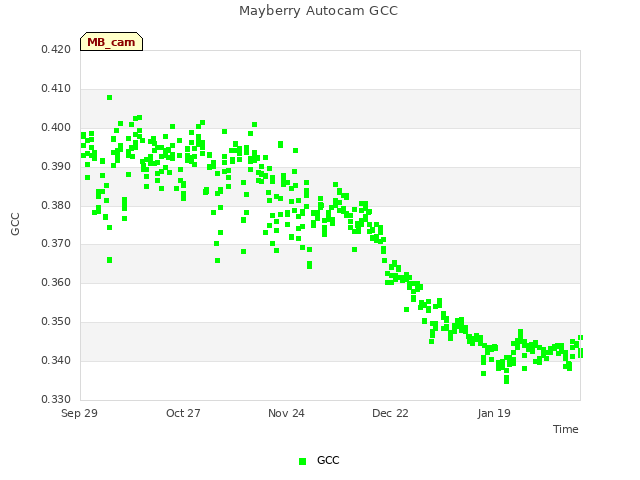Click the 0.340 y-axis value
Screen dimensions: 640x480
coord(56,360)
